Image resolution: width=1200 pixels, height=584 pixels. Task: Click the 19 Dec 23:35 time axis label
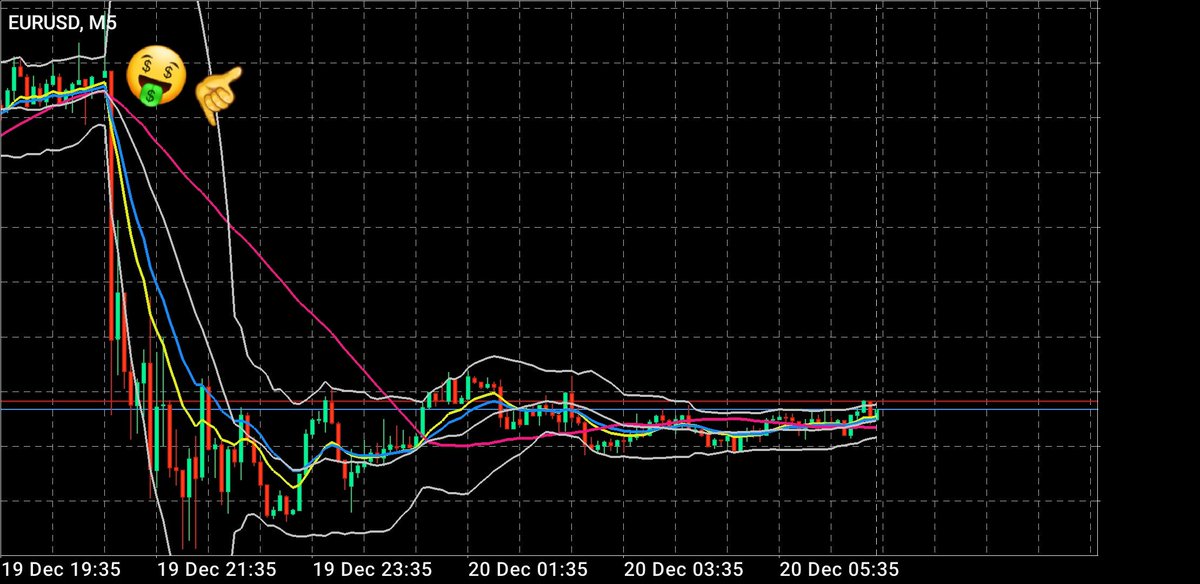[x=373, y=569]
